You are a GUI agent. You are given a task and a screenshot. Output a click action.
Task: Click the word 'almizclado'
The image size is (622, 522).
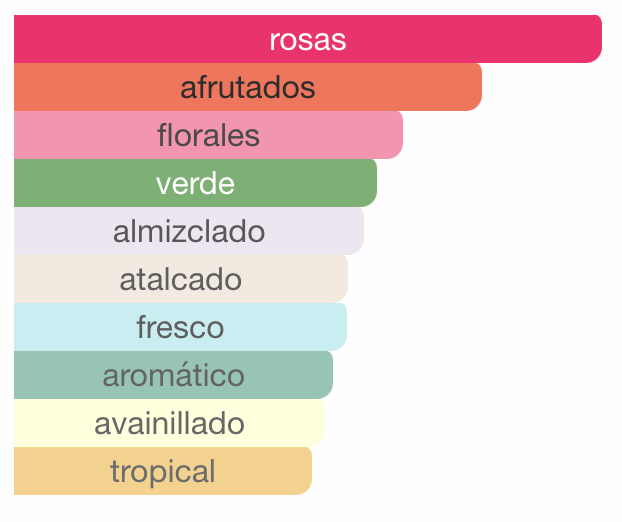point(189,231)
